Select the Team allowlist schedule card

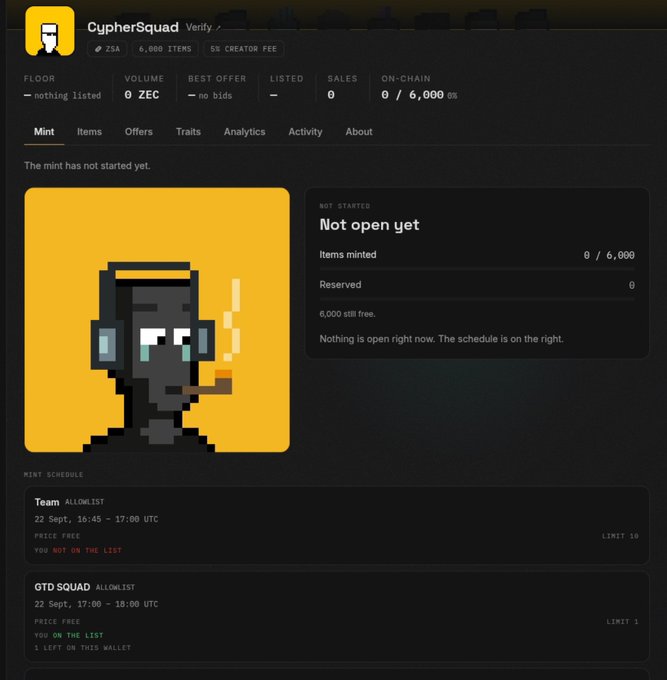tap(337, 525)
